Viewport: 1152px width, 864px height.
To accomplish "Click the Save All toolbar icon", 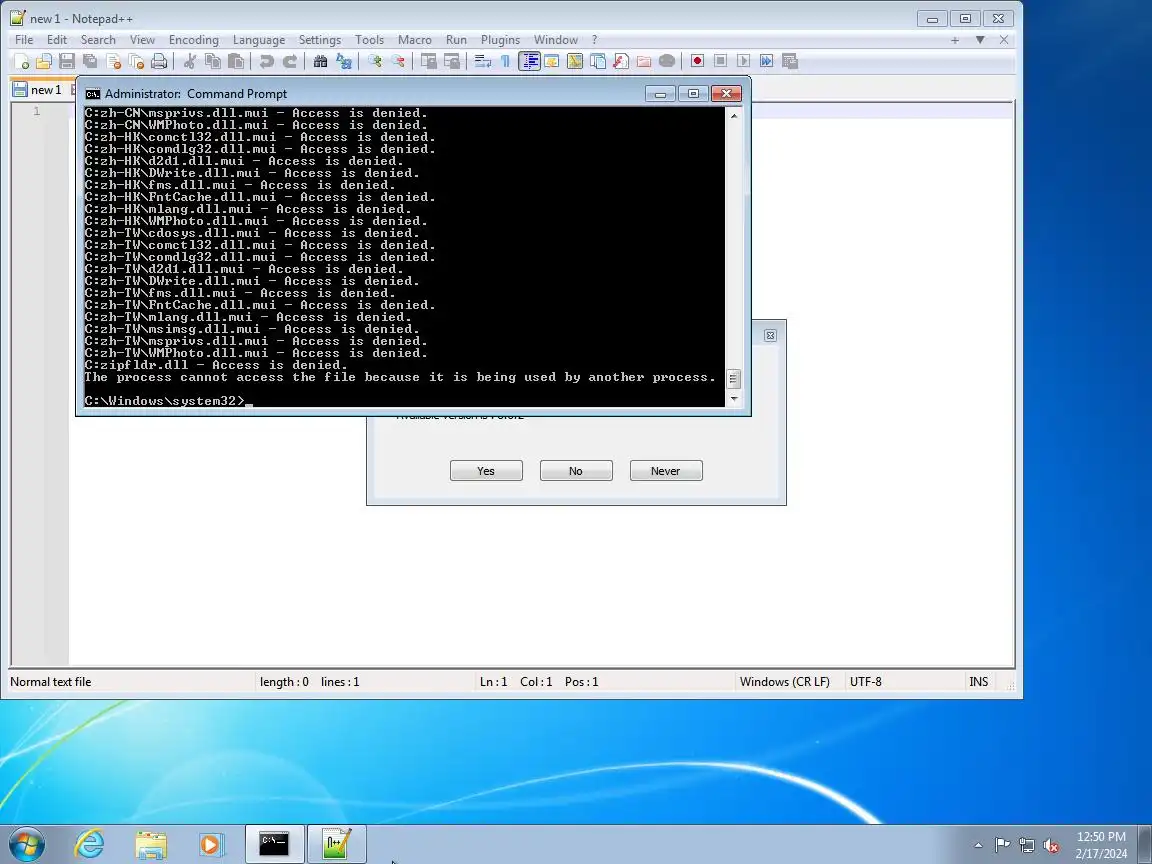I will coord(90,62).
